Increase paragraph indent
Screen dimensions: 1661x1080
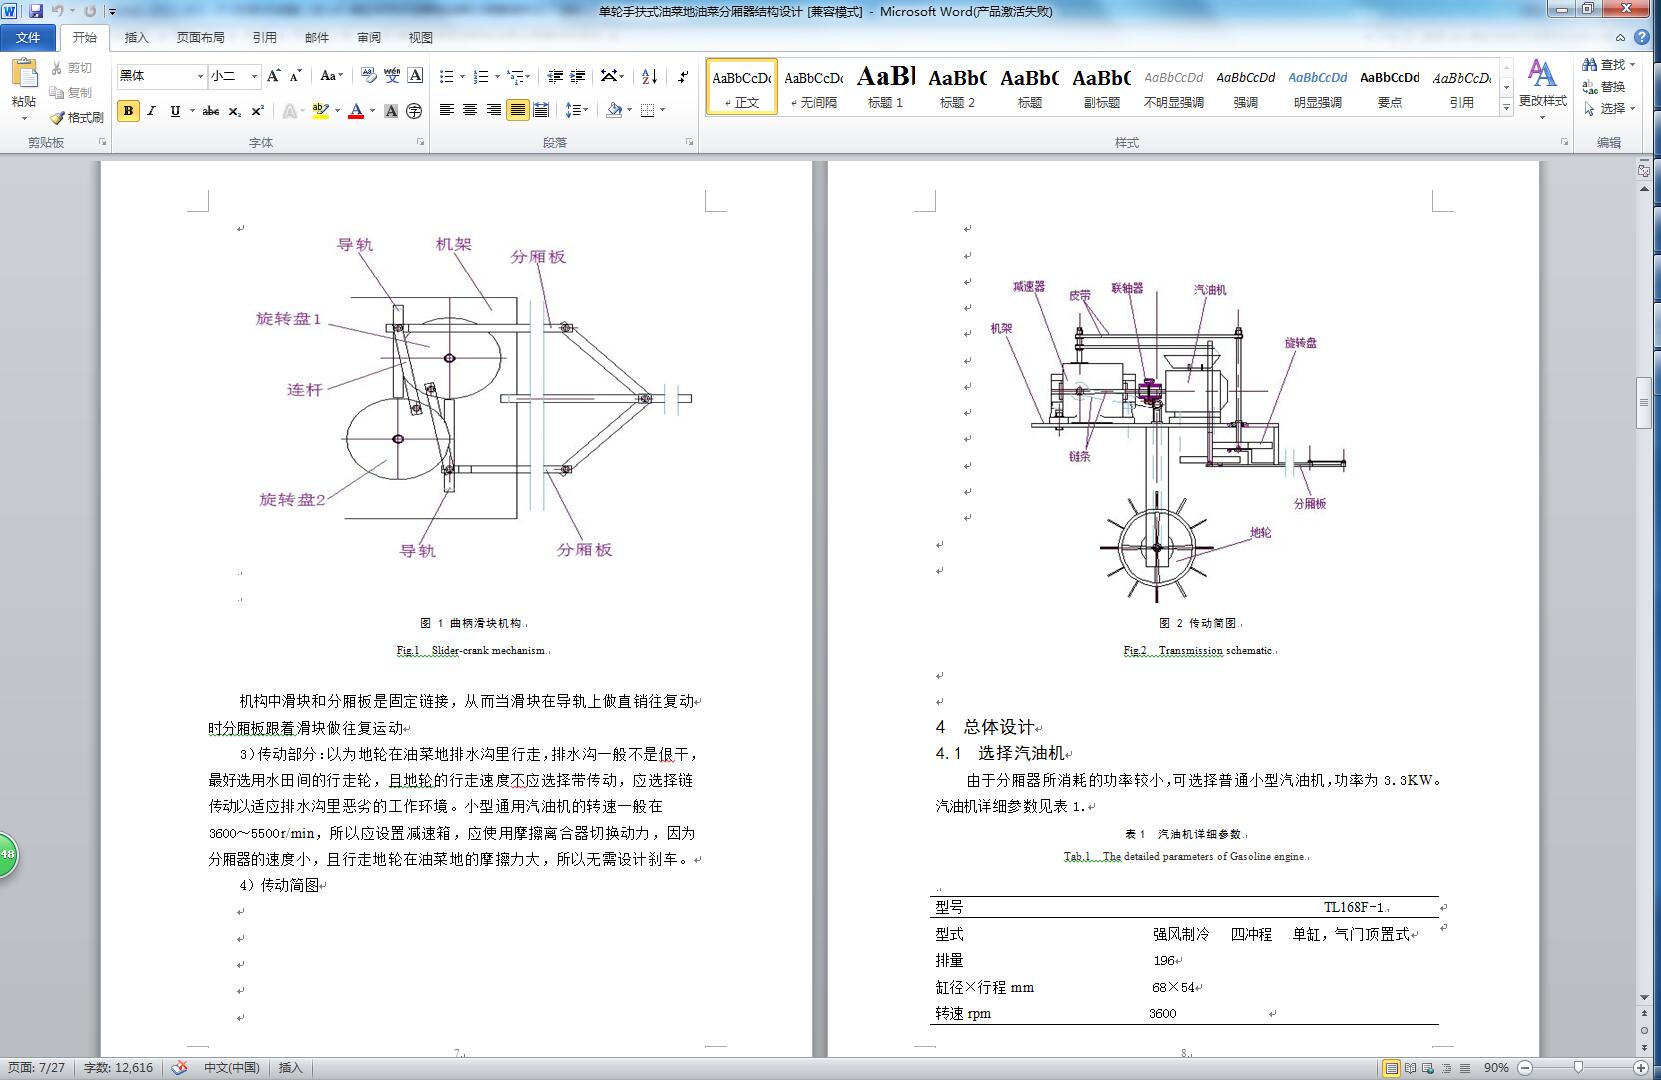coord(577,76)
